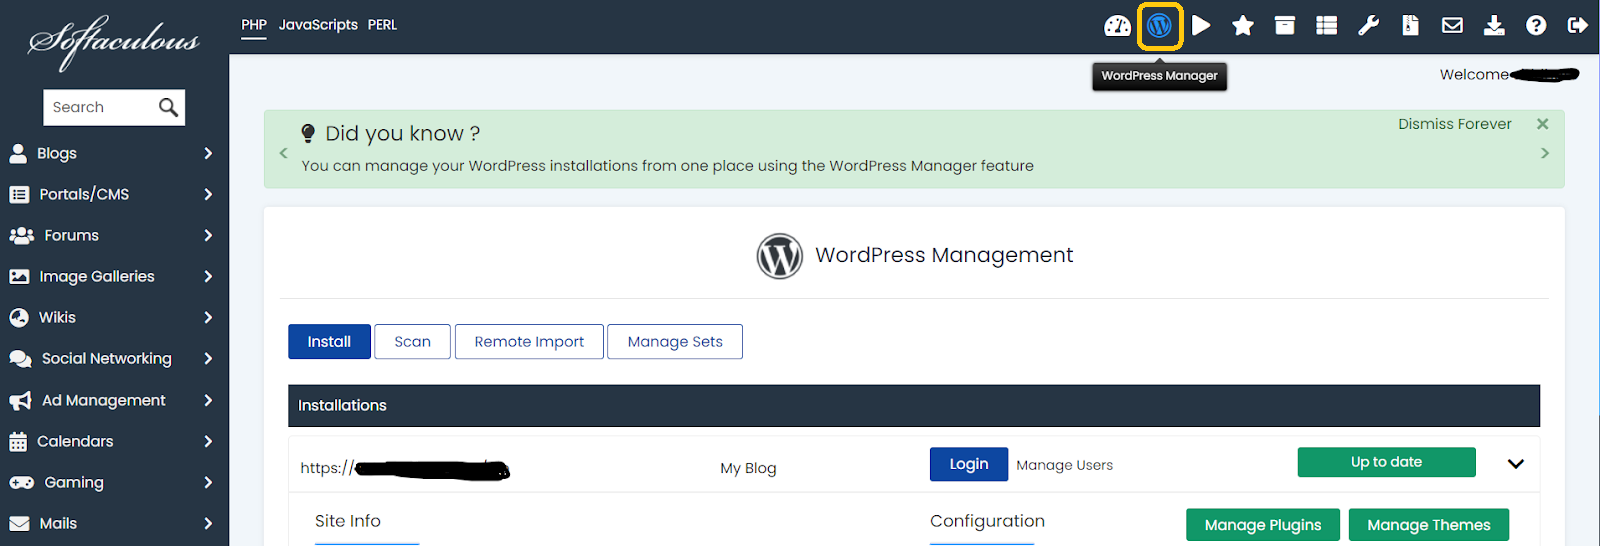Open the settings wrench icon
The width and height of the screenshot is (1600, 546).
1369,26
